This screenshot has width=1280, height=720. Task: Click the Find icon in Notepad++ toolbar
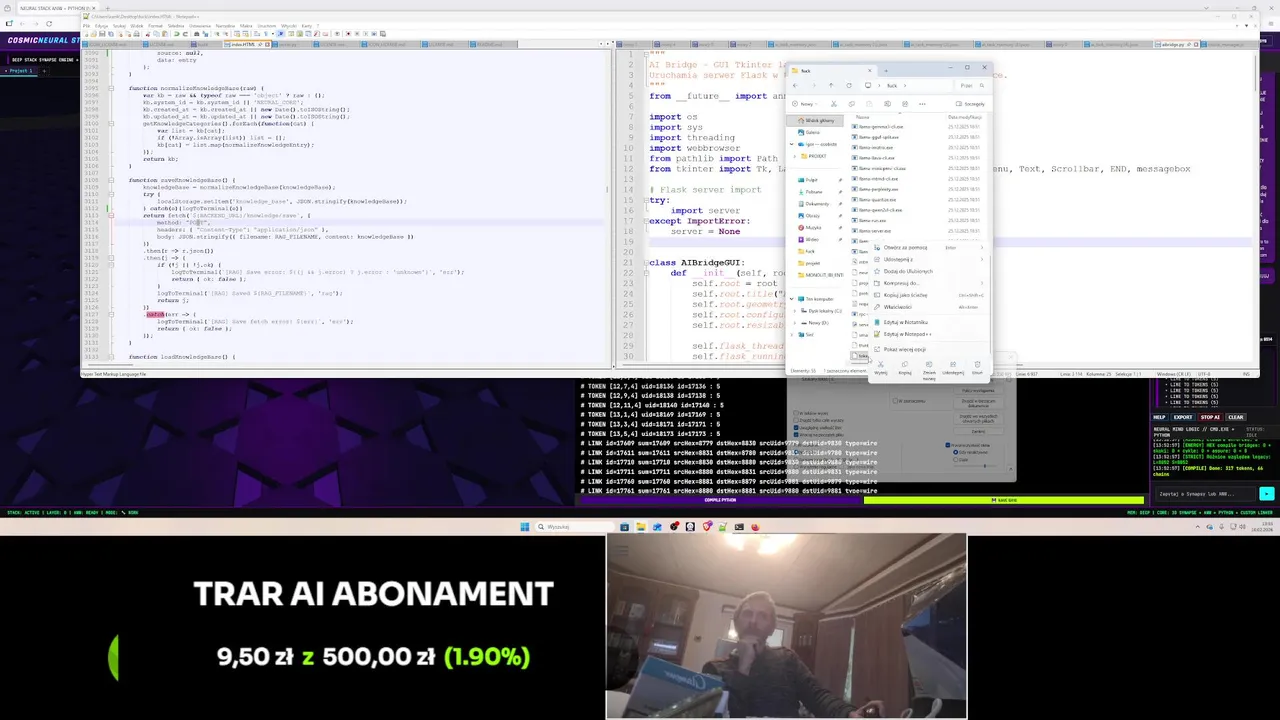click(x=197, y=34)
